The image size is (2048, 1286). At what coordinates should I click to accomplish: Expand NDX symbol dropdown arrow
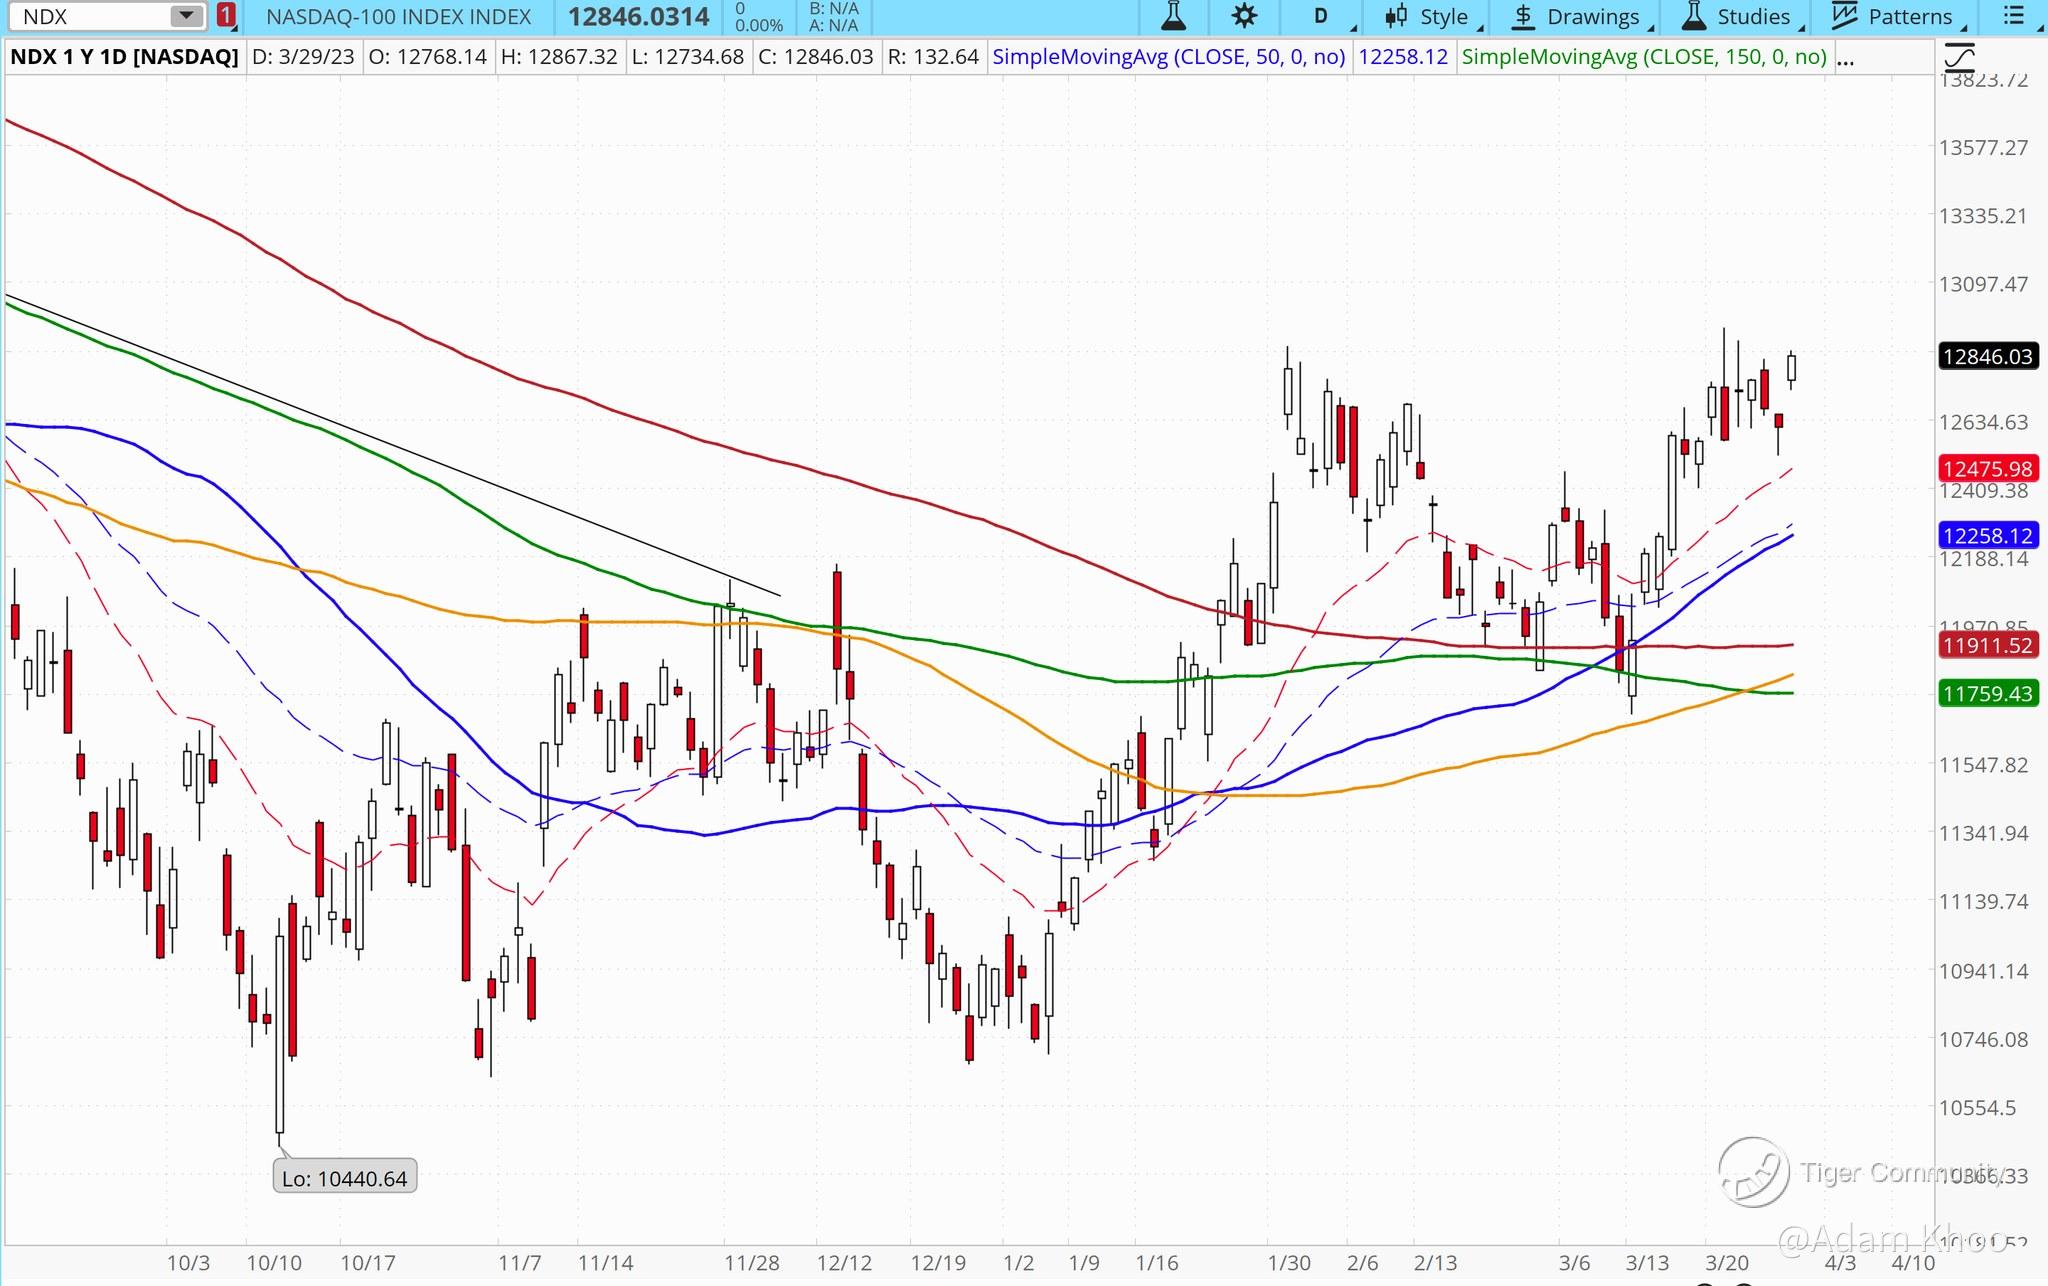(x=185, y=16)
